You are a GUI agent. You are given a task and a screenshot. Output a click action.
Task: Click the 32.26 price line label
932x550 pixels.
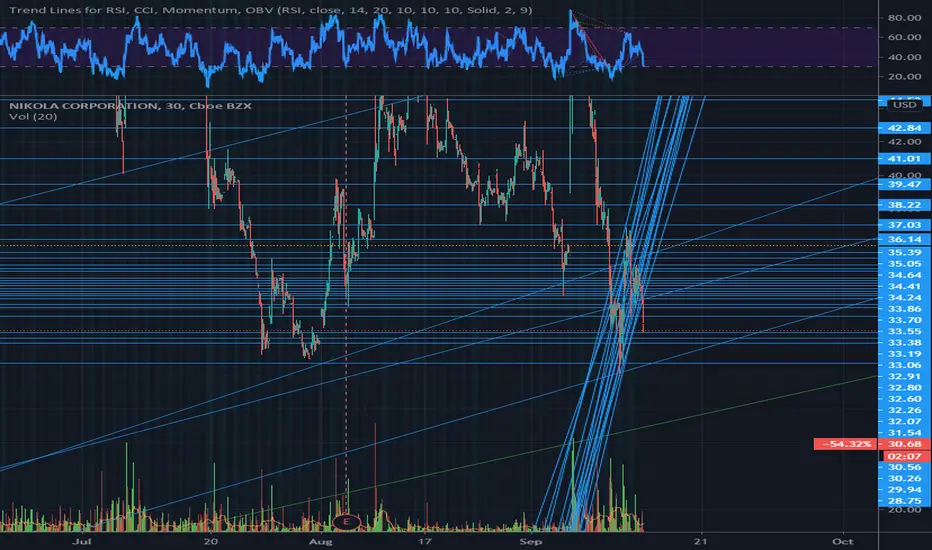(904, 410)
